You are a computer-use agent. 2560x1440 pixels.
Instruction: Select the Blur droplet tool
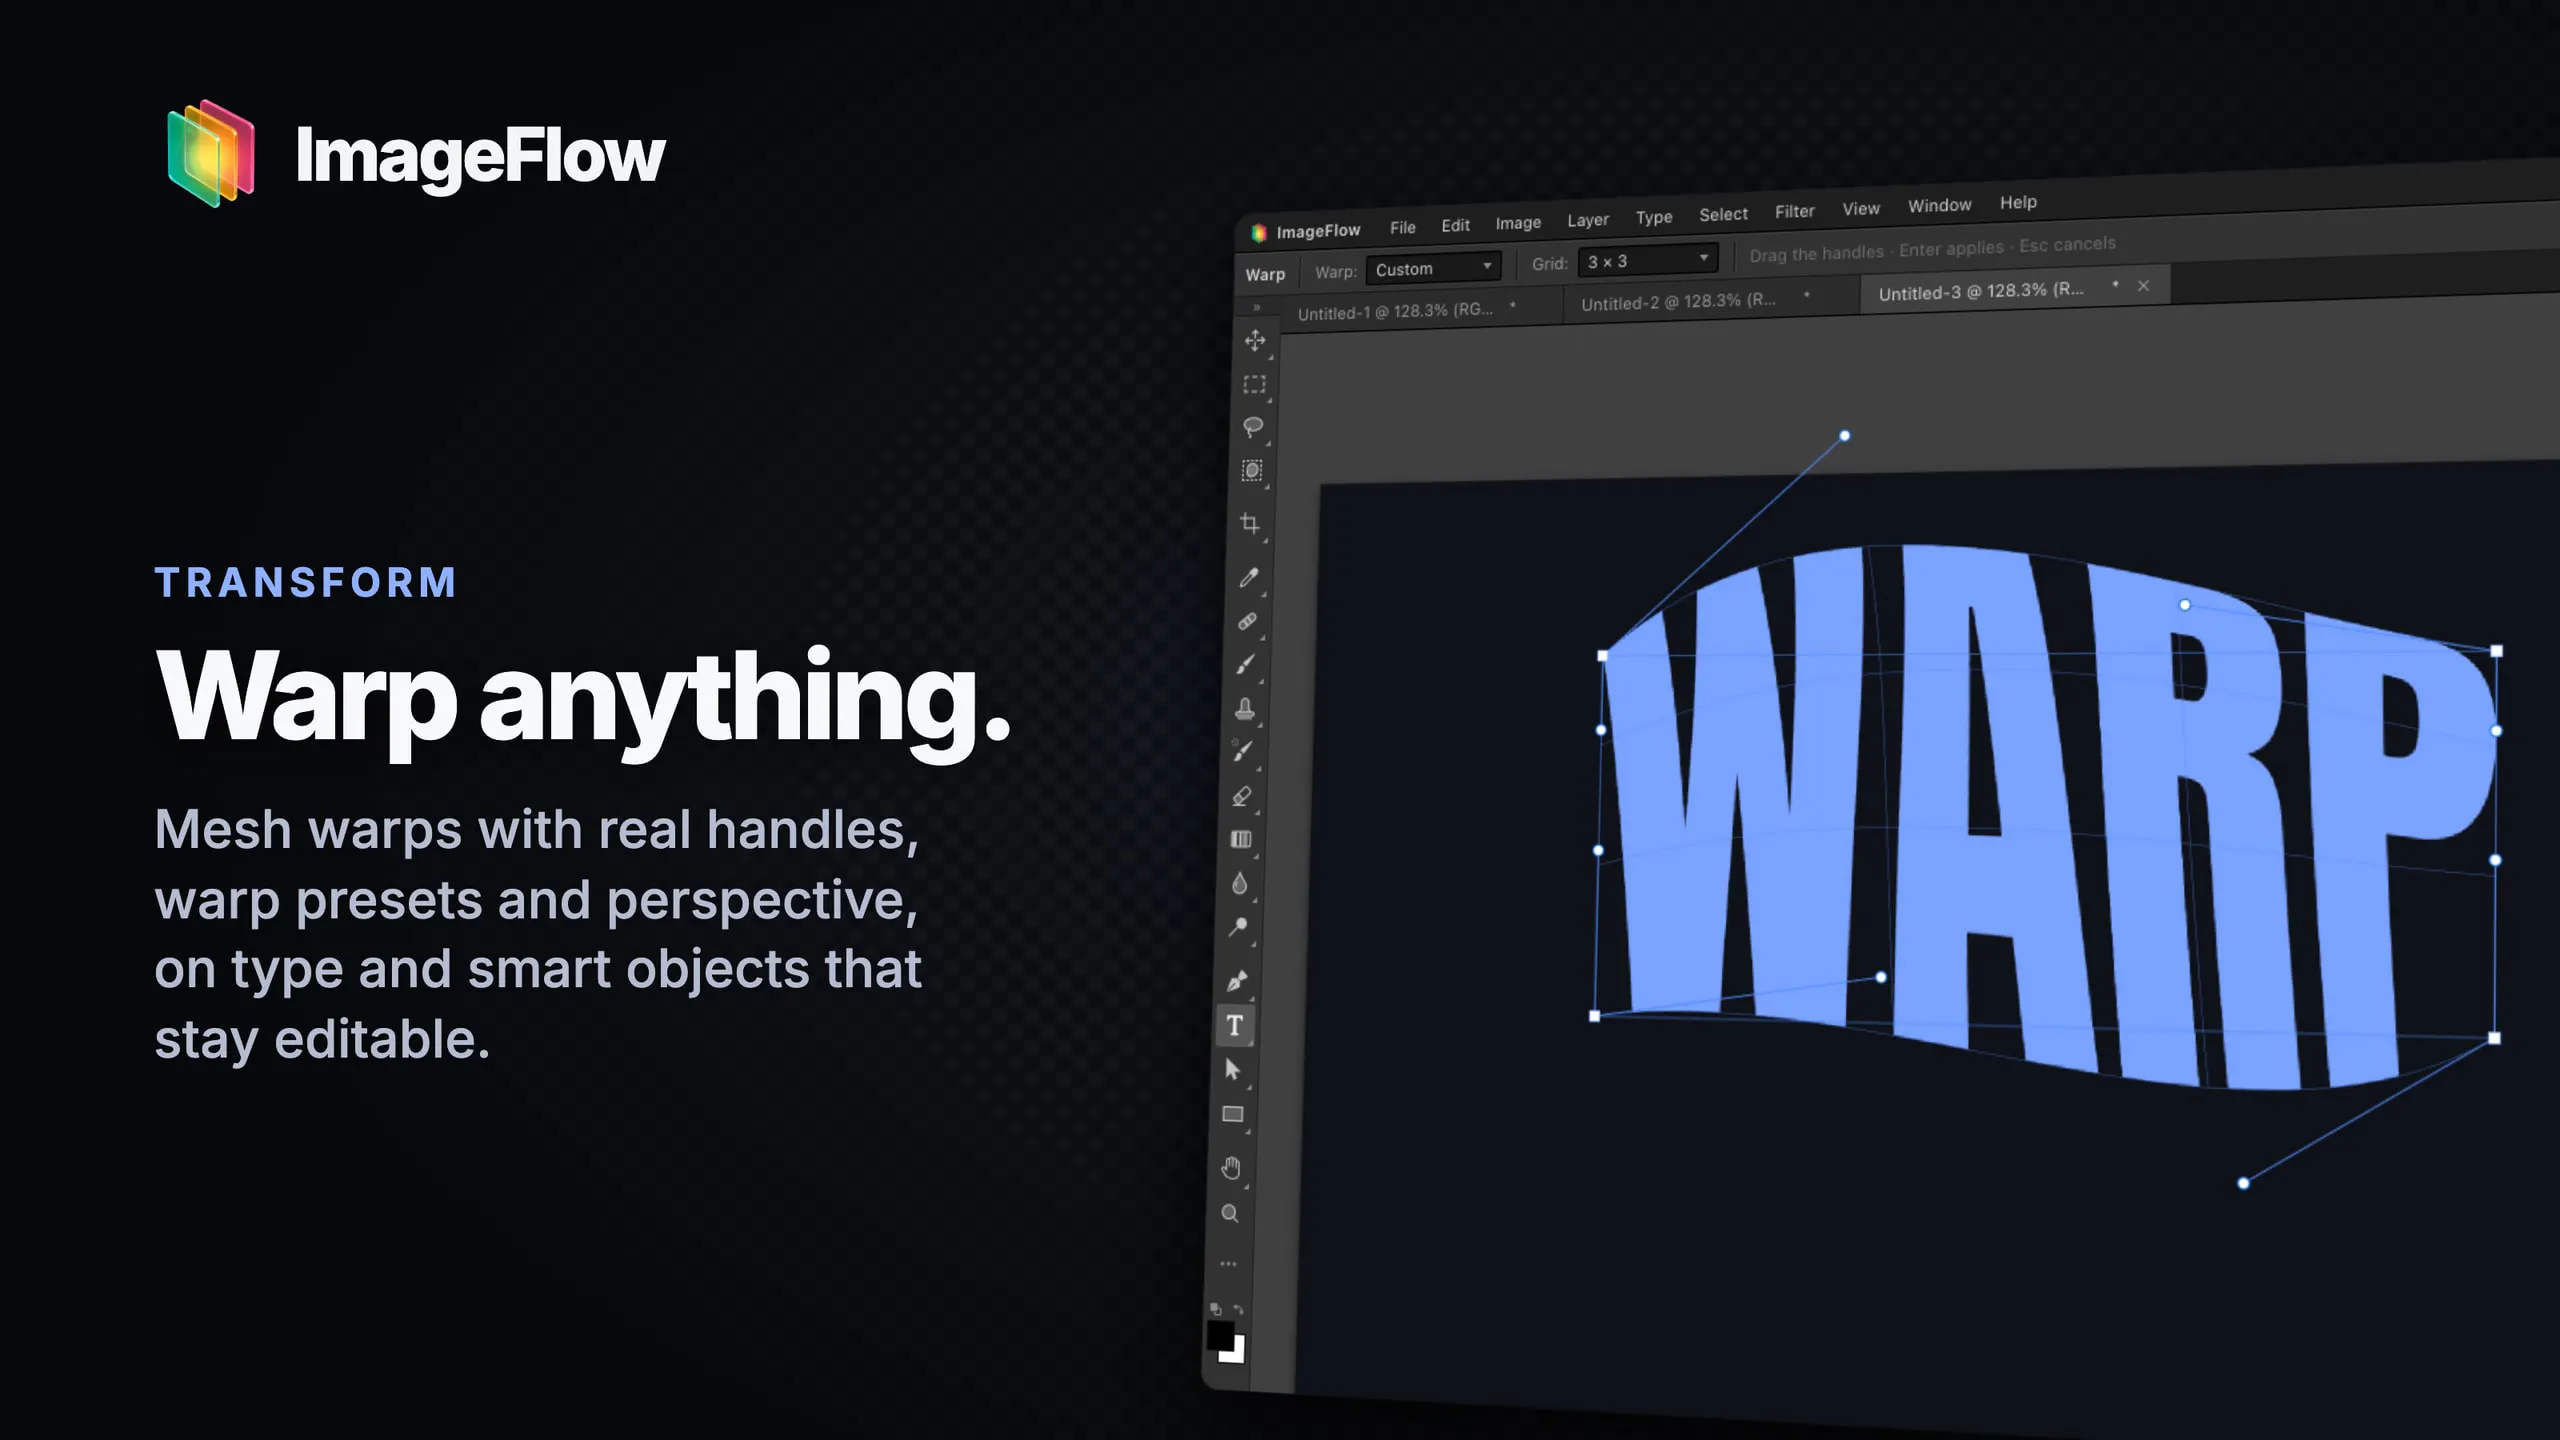click(1240, 883)
